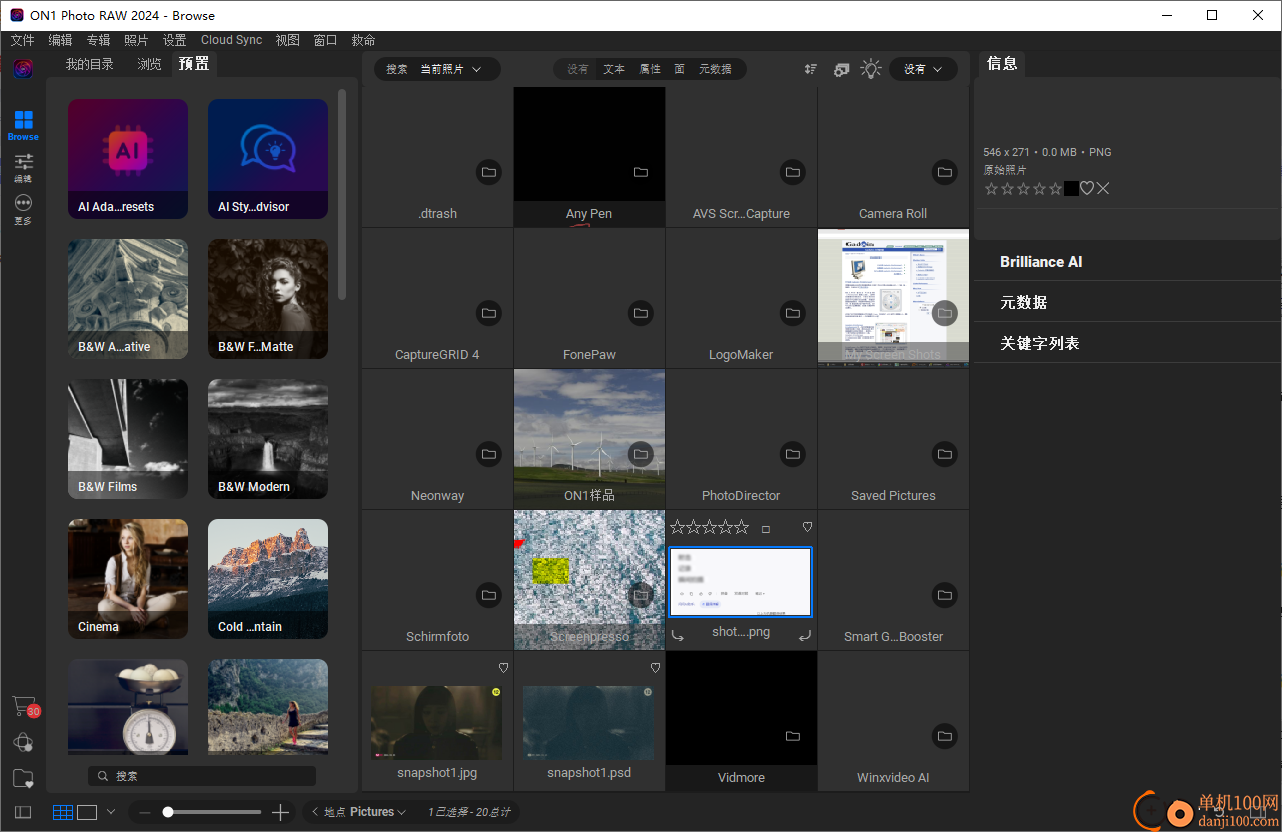Toggle color label square above shot png
This screenshot has width=1282, height=832.
(x=766, y=528)
